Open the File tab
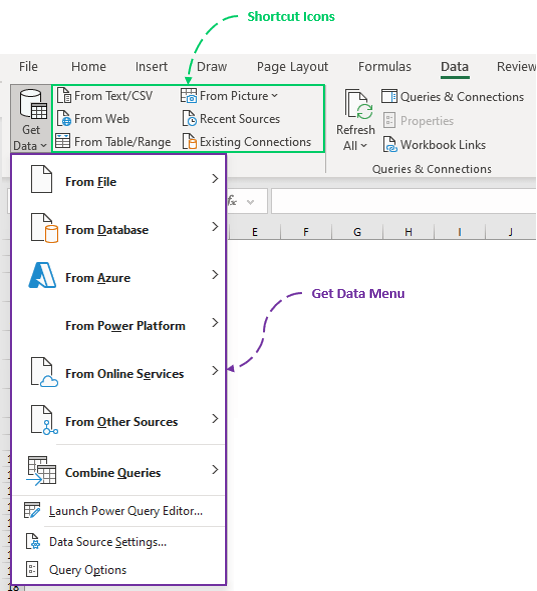The image size is (537, 591). point(28,66)
